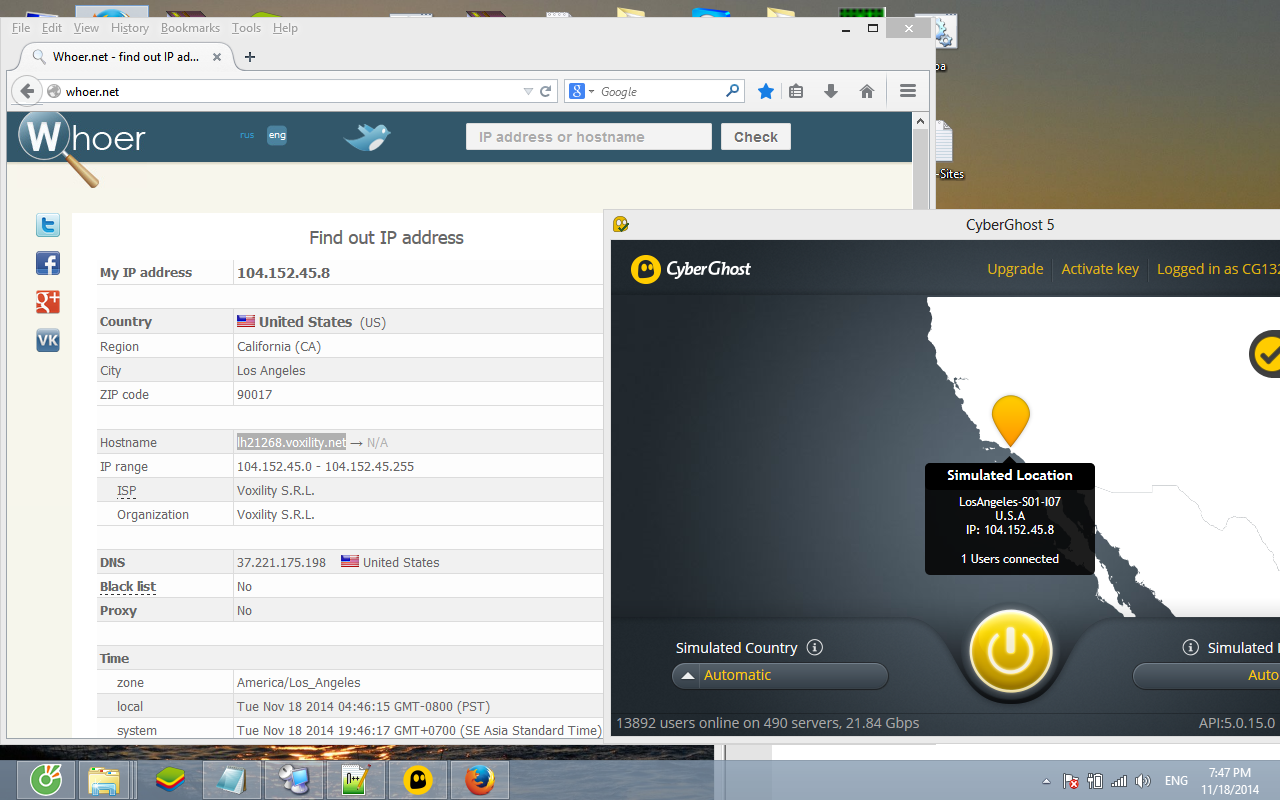1280x800 pixels.
Task: Click Activate key in CyberGhost
Action: click(1100, 269)
